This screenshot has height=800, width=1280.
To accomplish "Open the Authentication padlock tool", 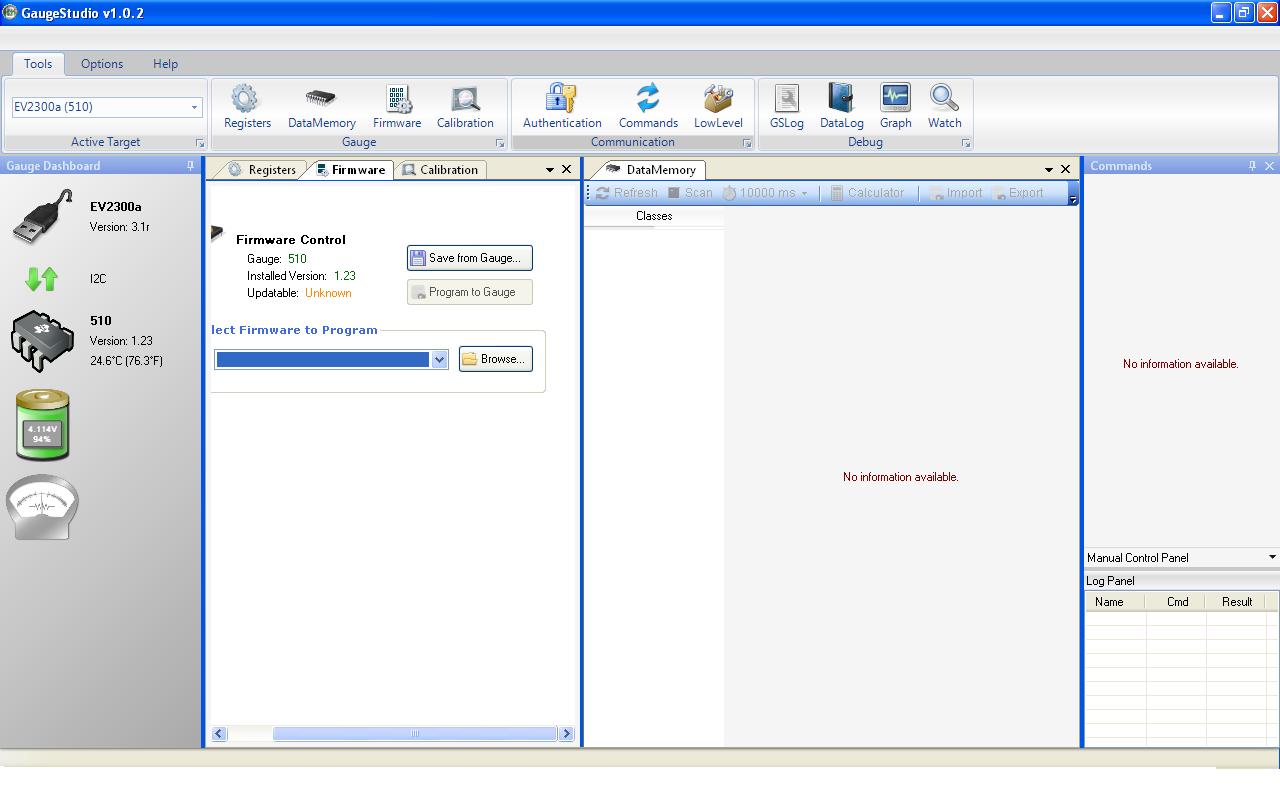I will [562, 107].
